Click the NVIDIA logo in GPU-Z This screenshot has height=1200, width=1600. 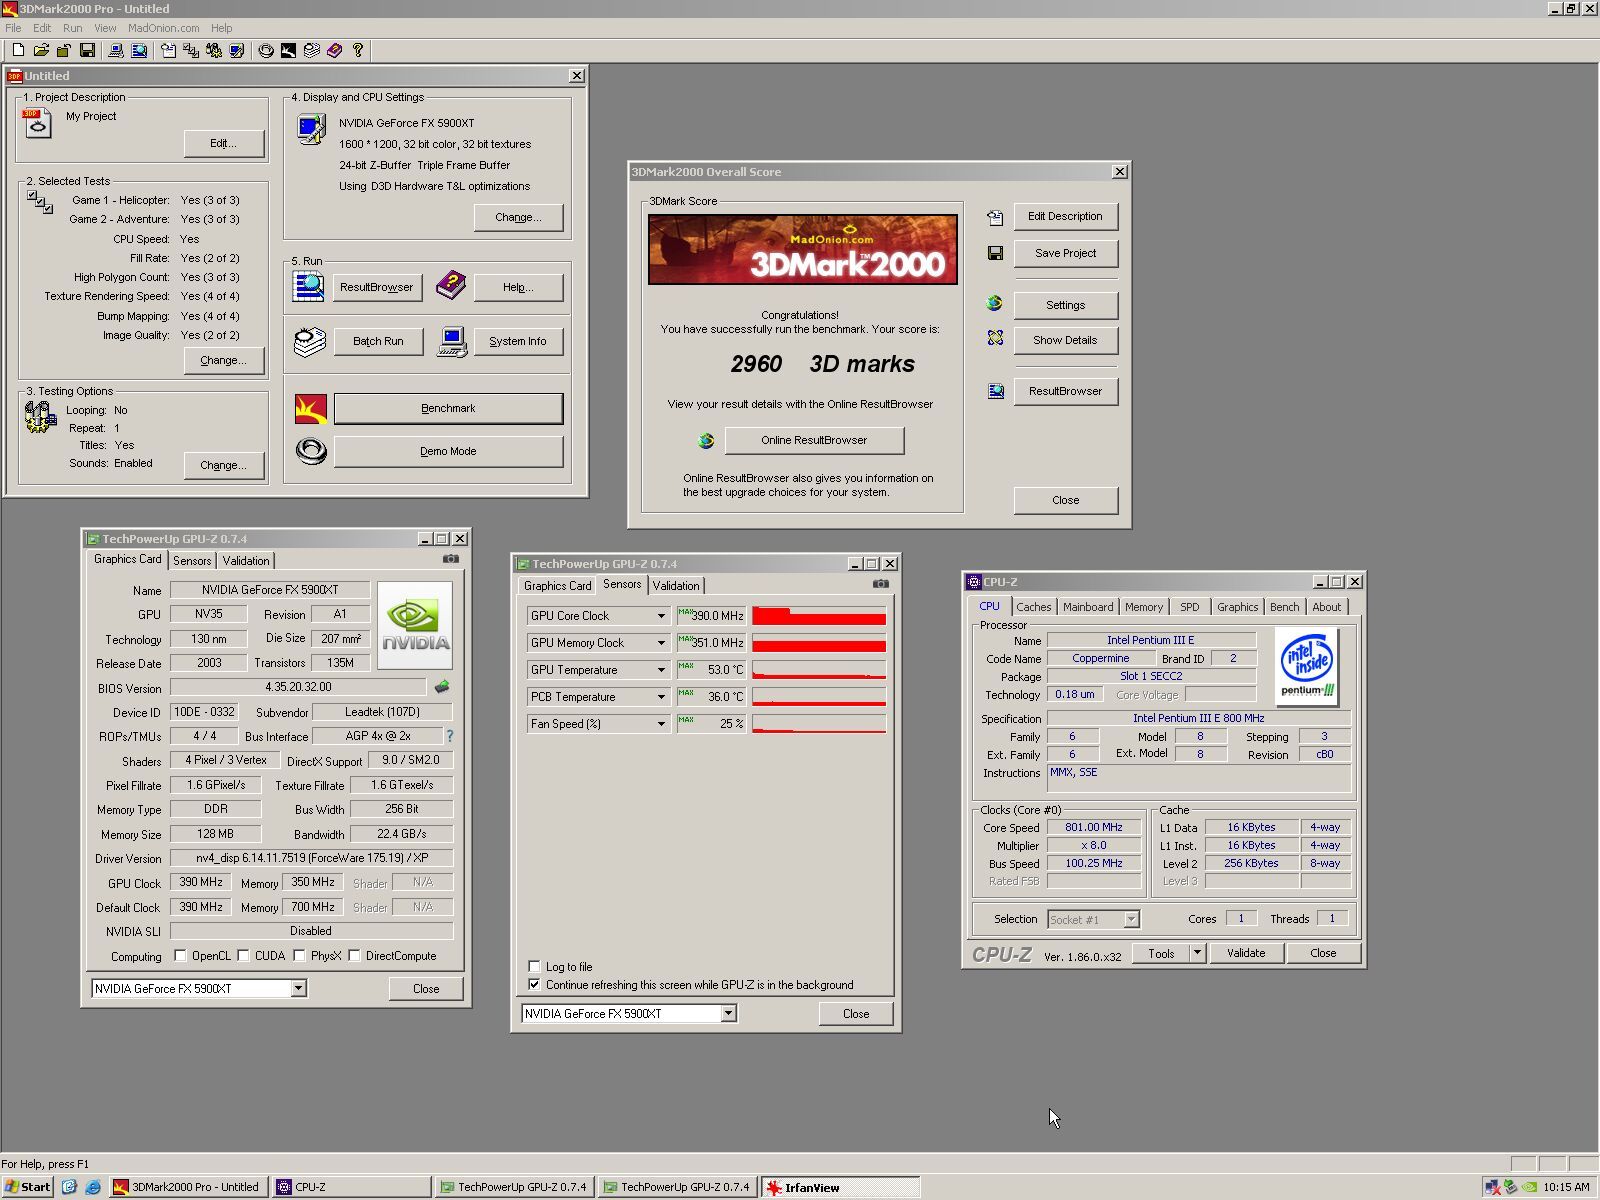(415, 625)
